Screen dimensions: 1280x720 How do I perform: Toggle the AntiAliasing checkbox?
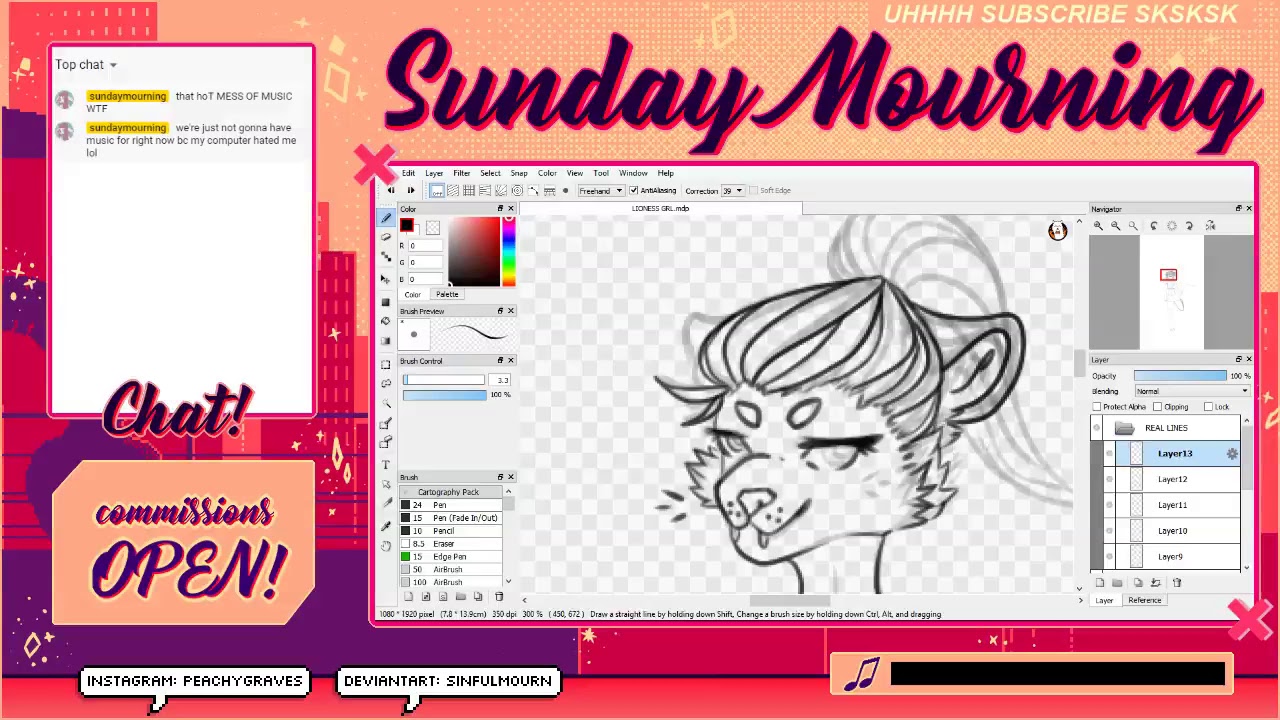coord(634,190)
